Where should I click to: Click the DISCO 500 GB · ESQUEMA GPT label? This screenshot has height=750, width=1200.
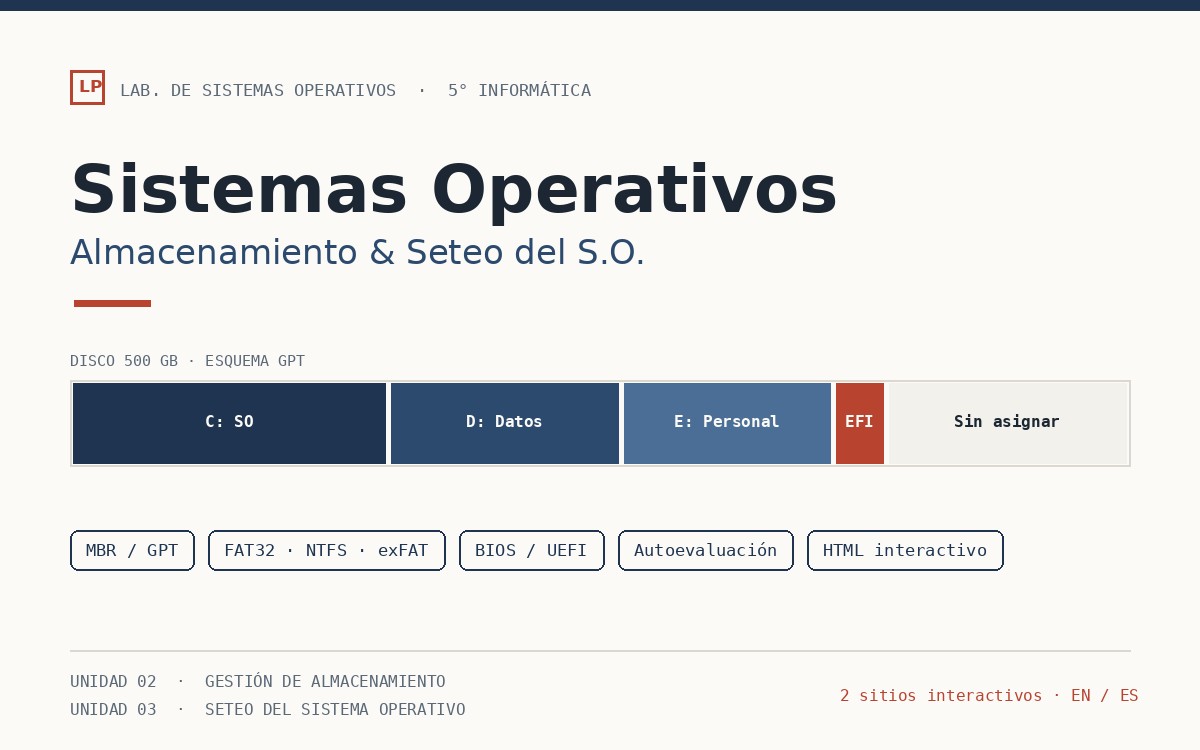187,361
